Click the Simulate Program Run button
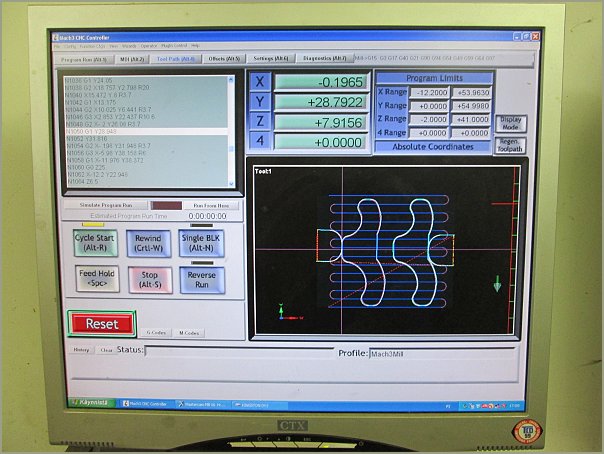Screen dimensions: 604x454 (x=105, y=205)
